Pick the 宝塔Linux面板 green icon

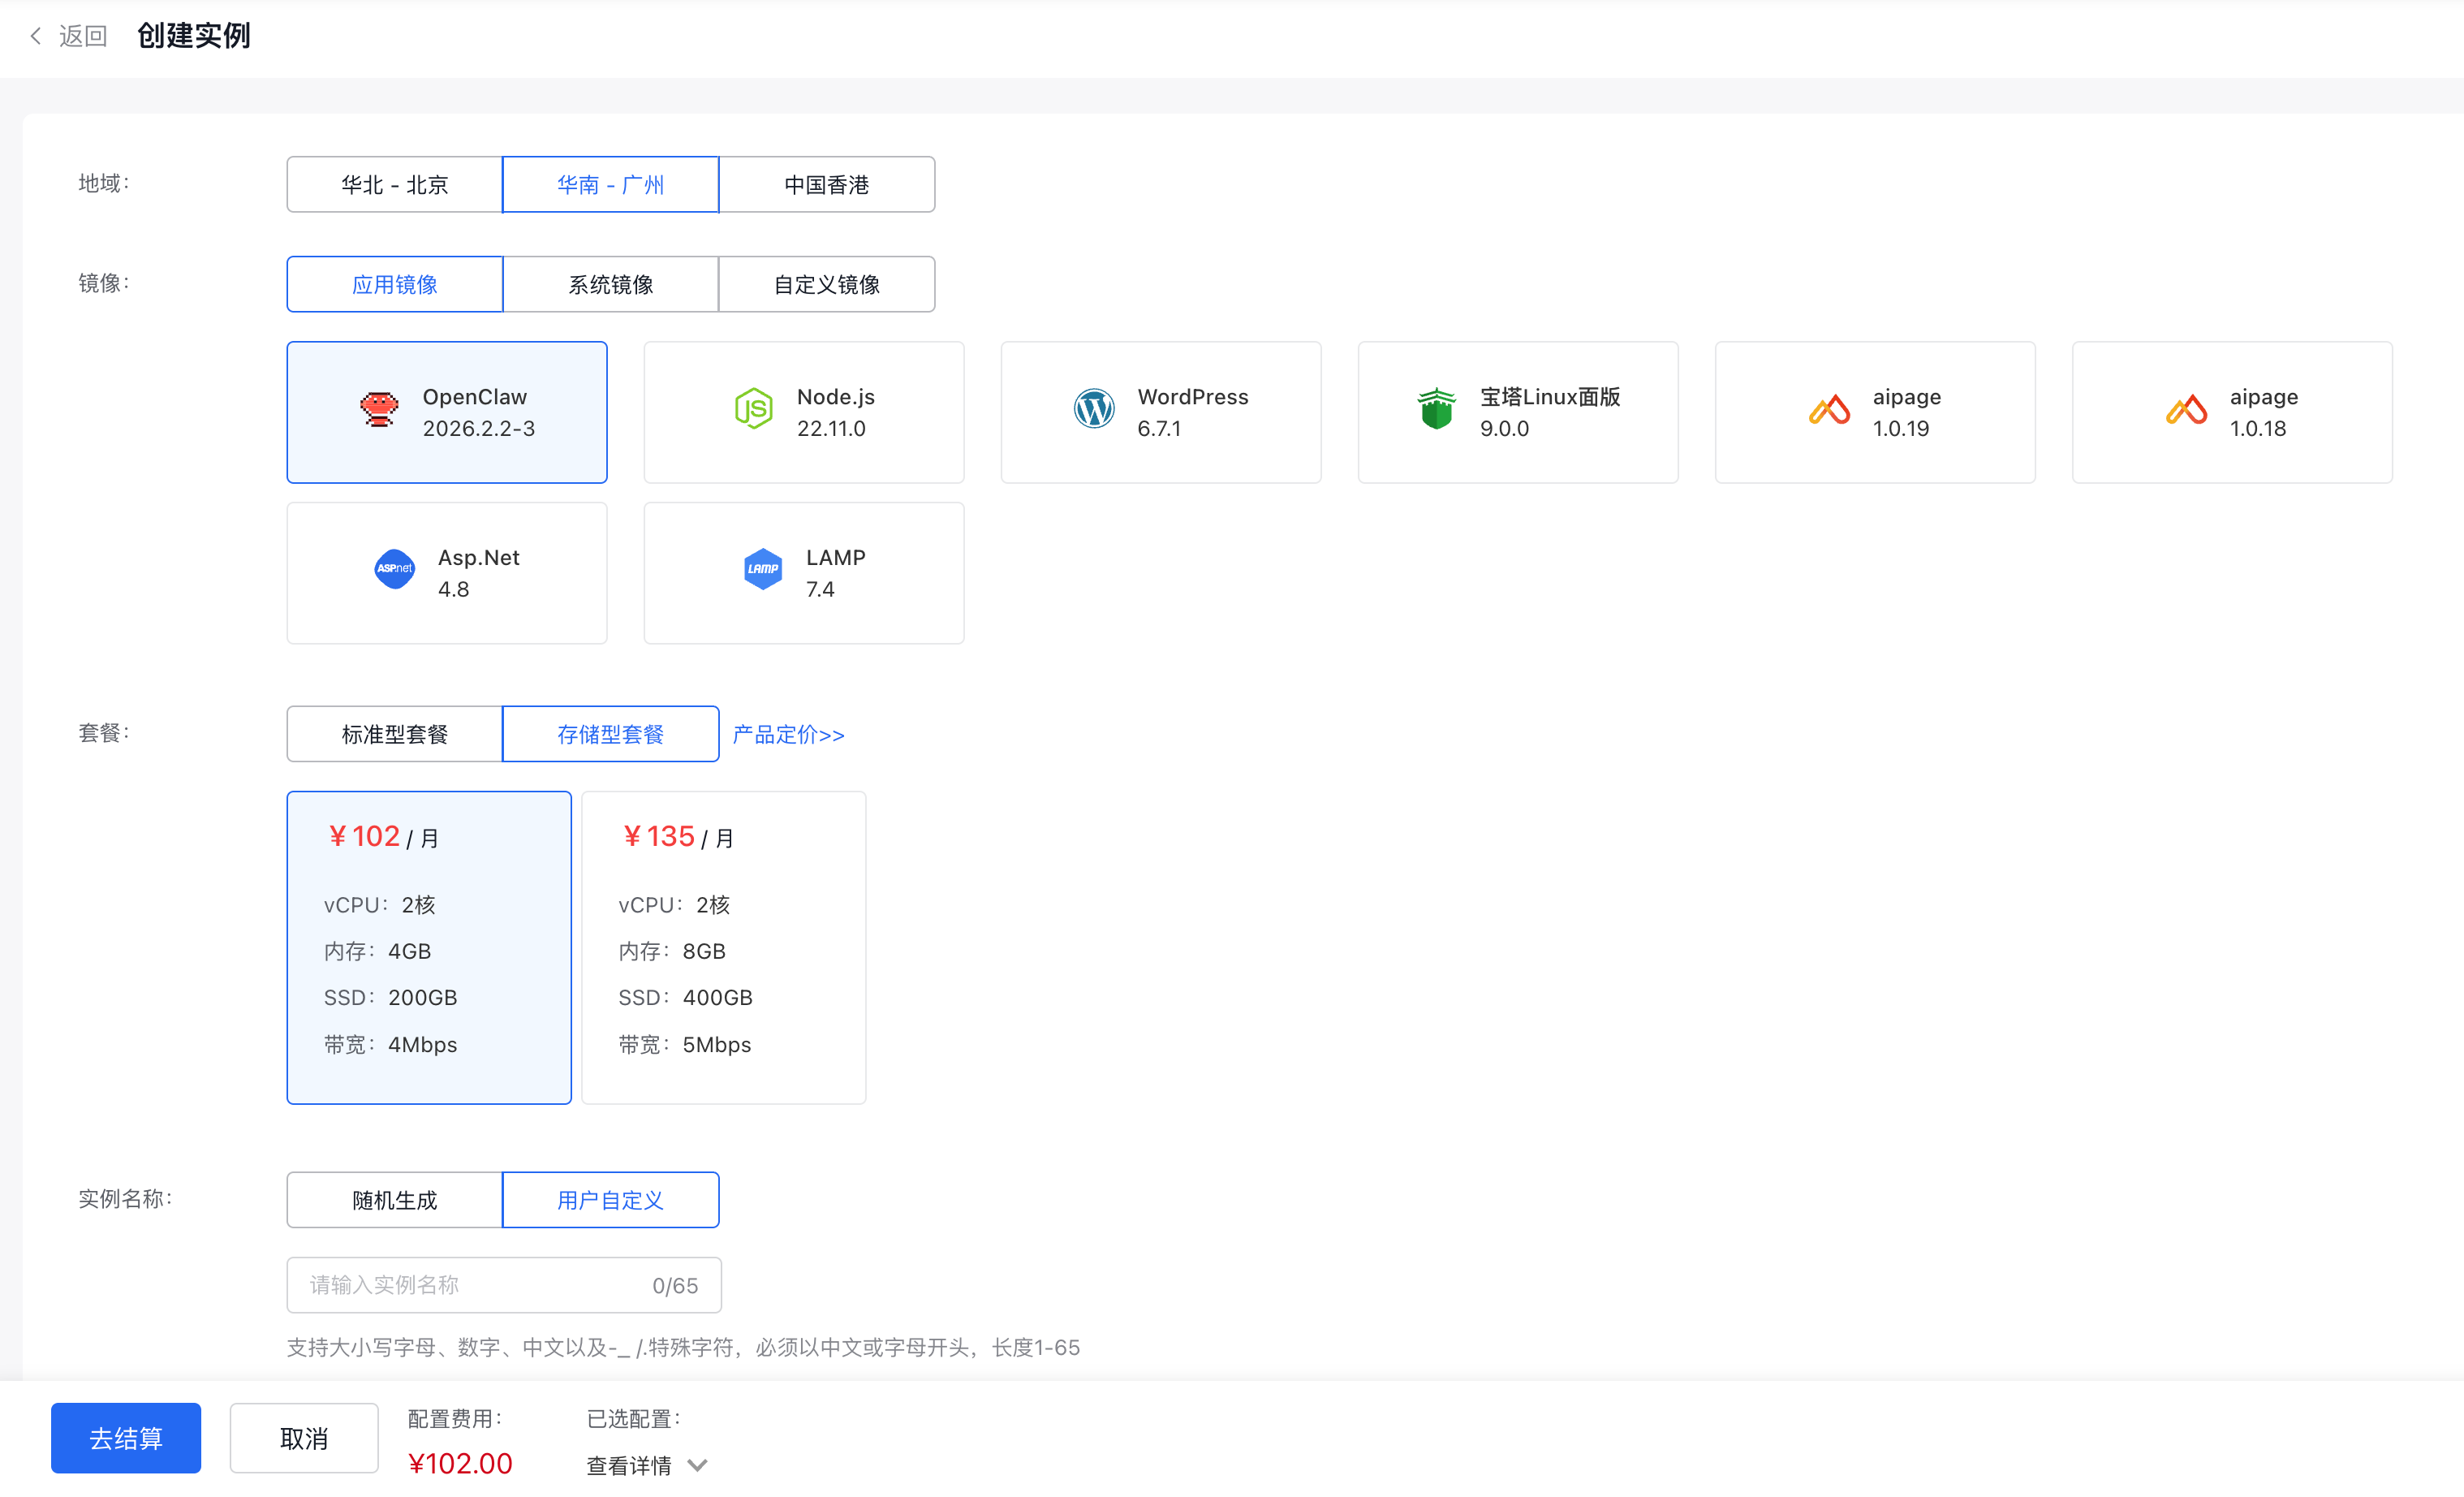tap(1436, 410)
